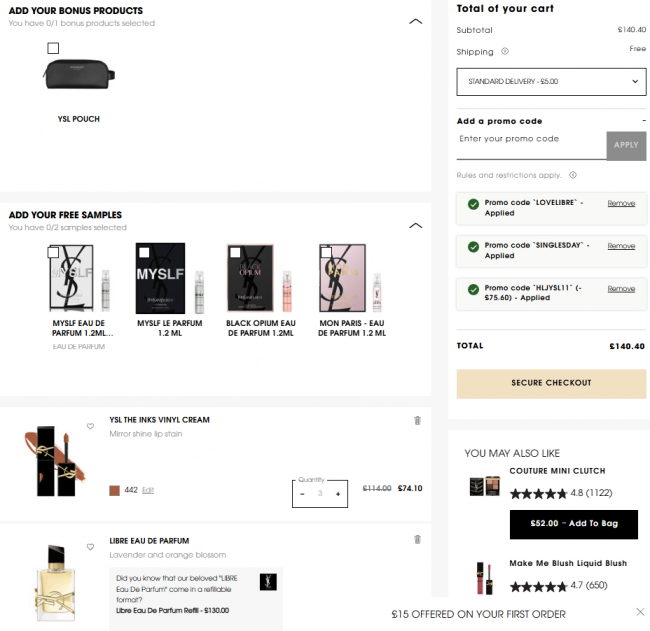
Task: Collapse the Add Your Bonus Products section
Action: tap(416, 20)
